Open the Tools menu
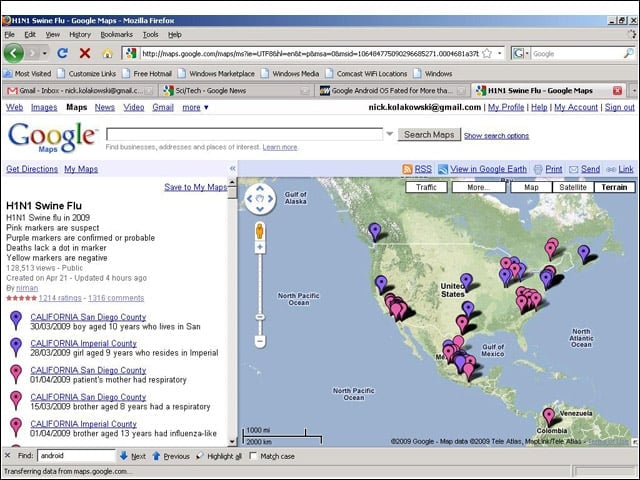640x480 pixels. coord(150,35)
